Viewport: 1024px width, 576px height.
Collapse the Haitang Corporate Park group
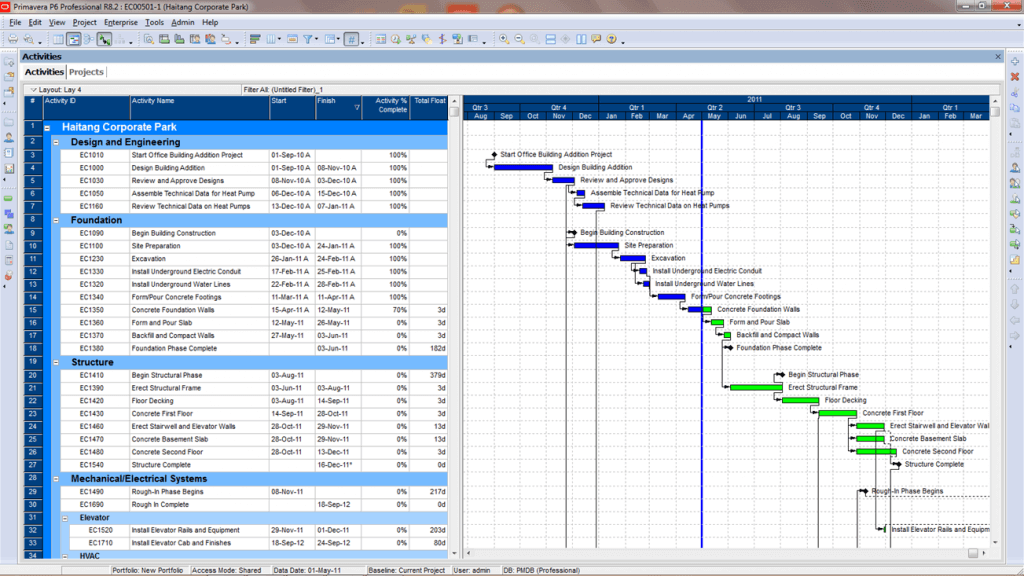tap(48, 128)
